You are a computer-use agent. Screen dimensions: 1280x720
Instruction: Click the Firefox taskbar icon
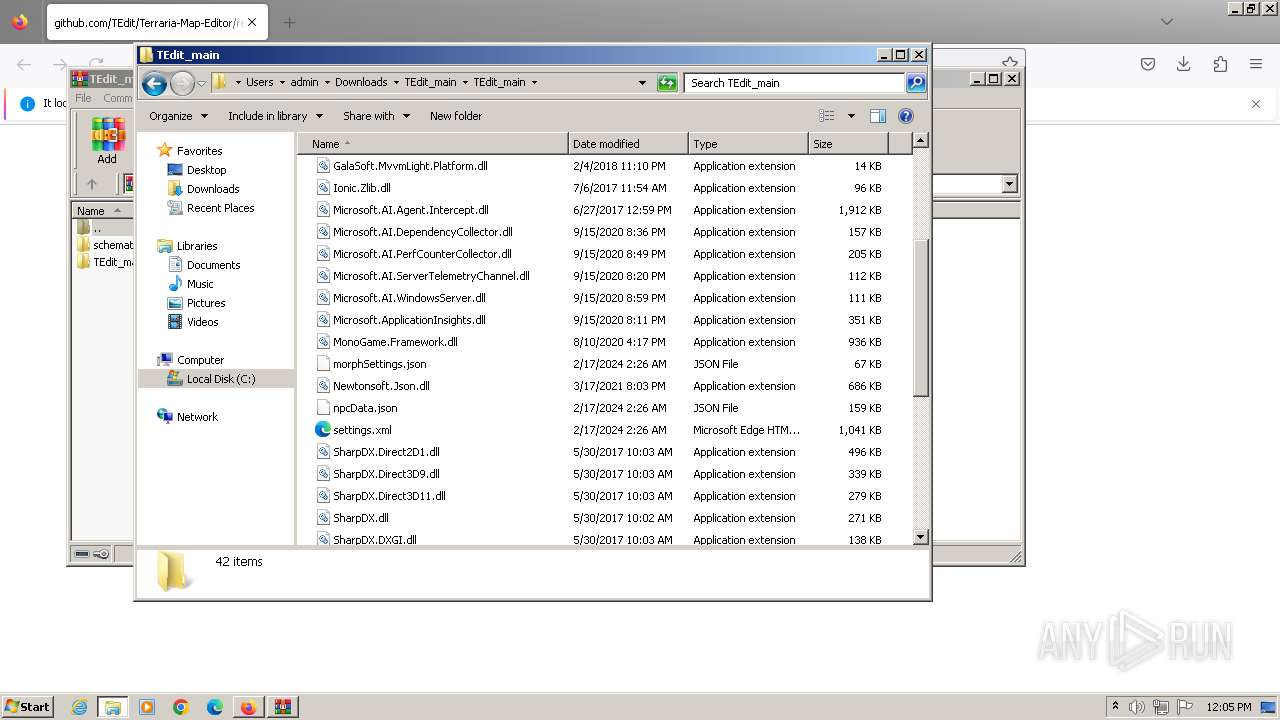pyautogui.click(x=248, y=707)
